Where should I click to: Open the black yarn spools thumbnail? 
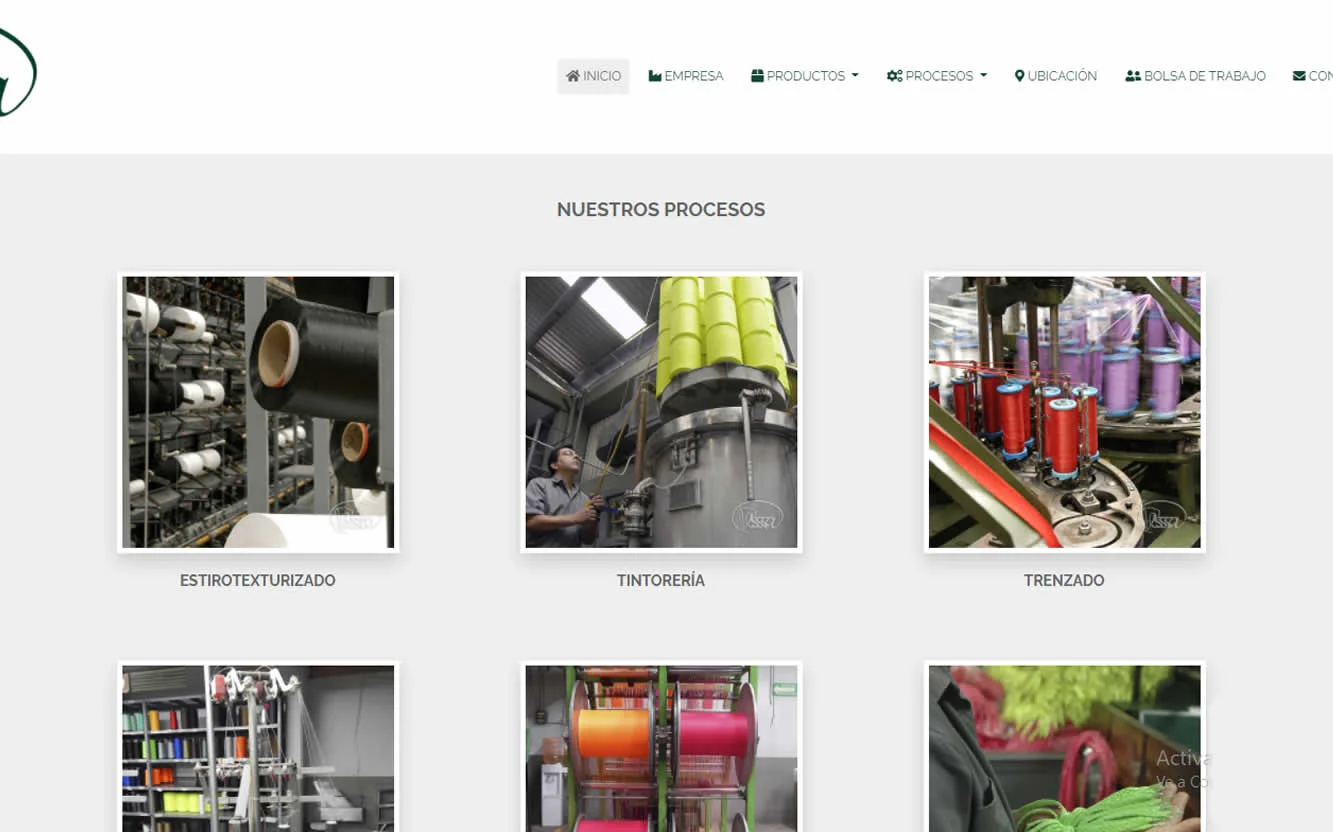(x=258, y=412)
